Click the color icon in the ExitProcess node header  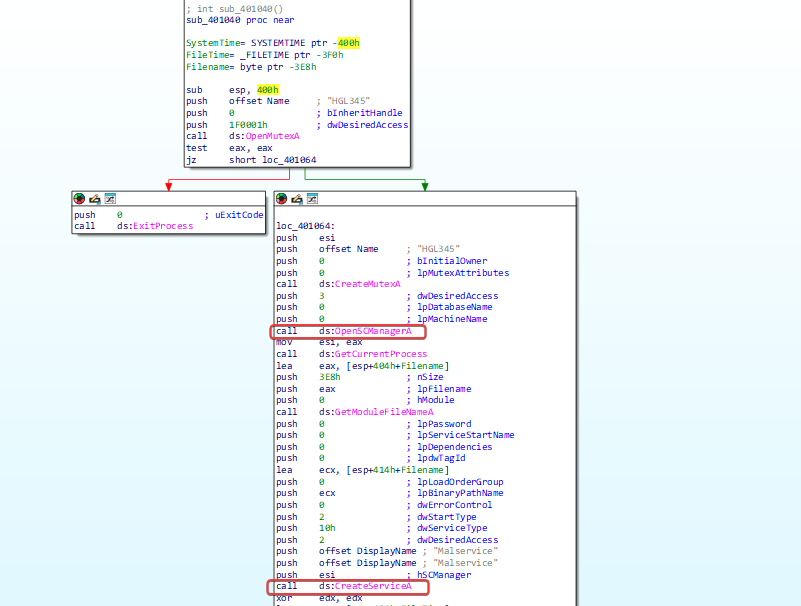(x=79, y=199)
